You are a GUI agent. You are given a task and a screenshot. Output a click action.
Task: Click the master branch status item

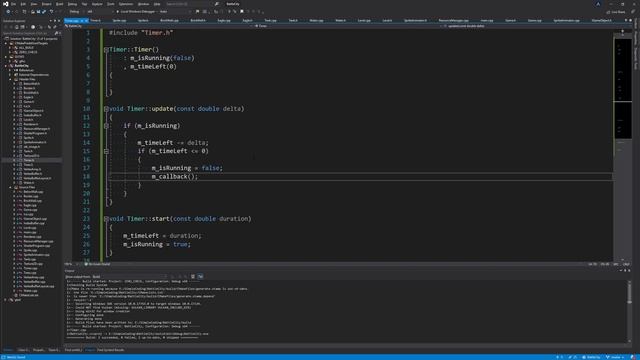(616, 357)
